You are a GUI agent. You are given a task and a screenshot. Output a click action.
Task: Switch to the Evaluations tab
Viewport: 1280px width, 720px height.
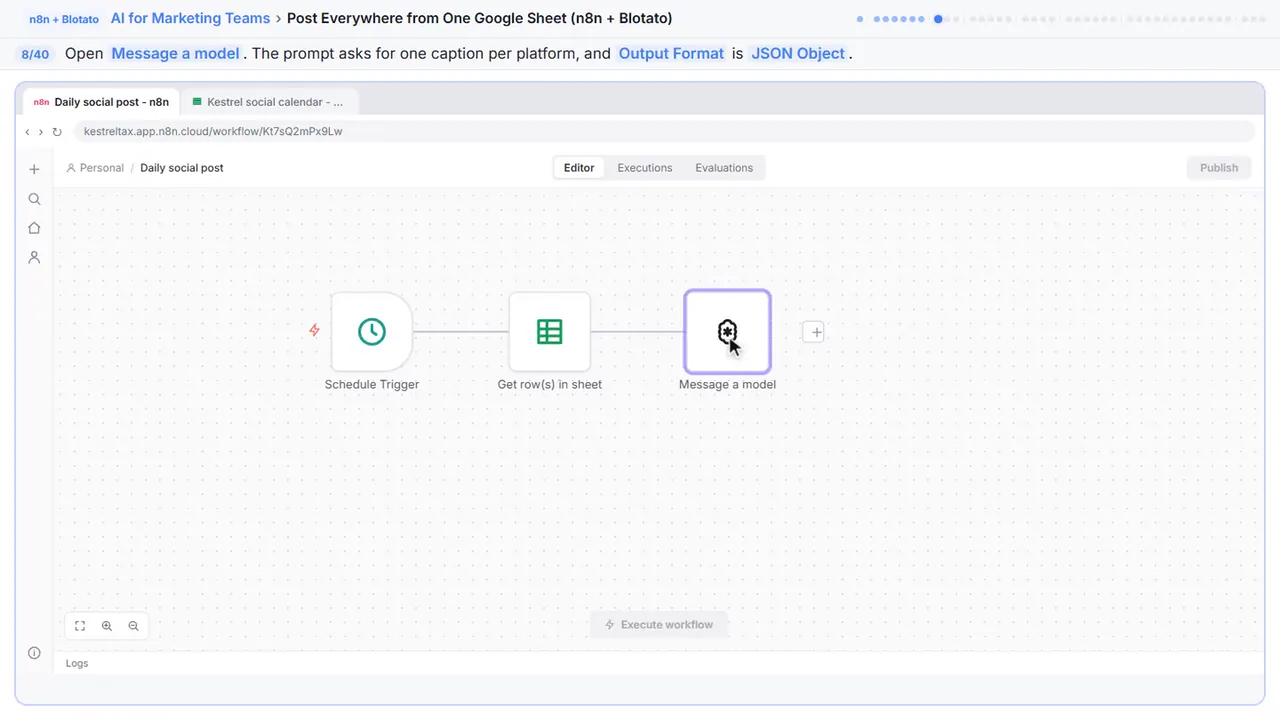pos(724,168)
